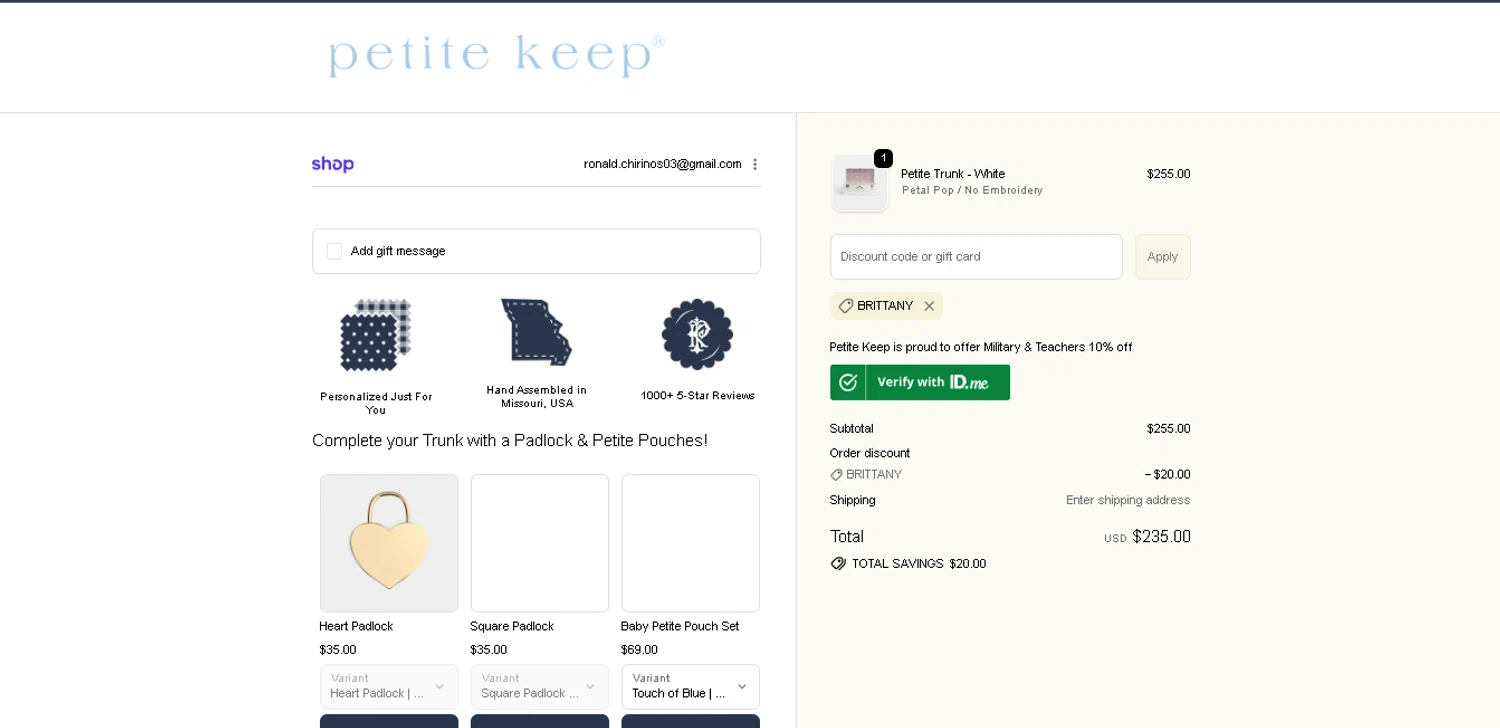Click the $69.00 price text
This screenshot has height=728, width=1500.
pyautogui.click(x=639, y=650)
